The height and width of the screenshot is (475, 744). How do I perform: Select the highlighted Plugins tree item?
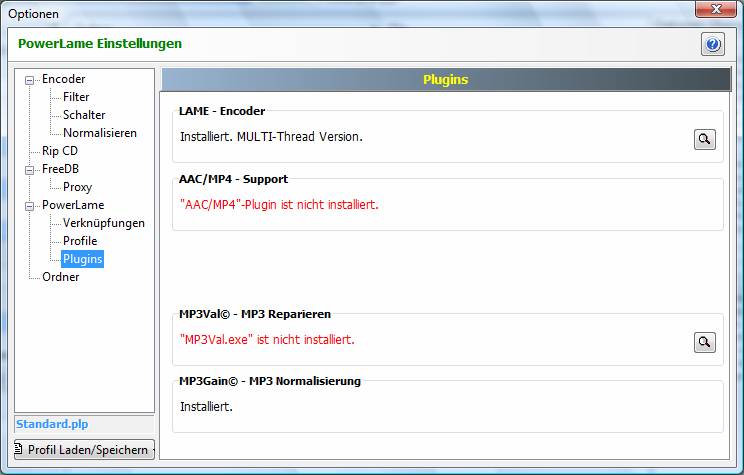click(x=82, y=259)
